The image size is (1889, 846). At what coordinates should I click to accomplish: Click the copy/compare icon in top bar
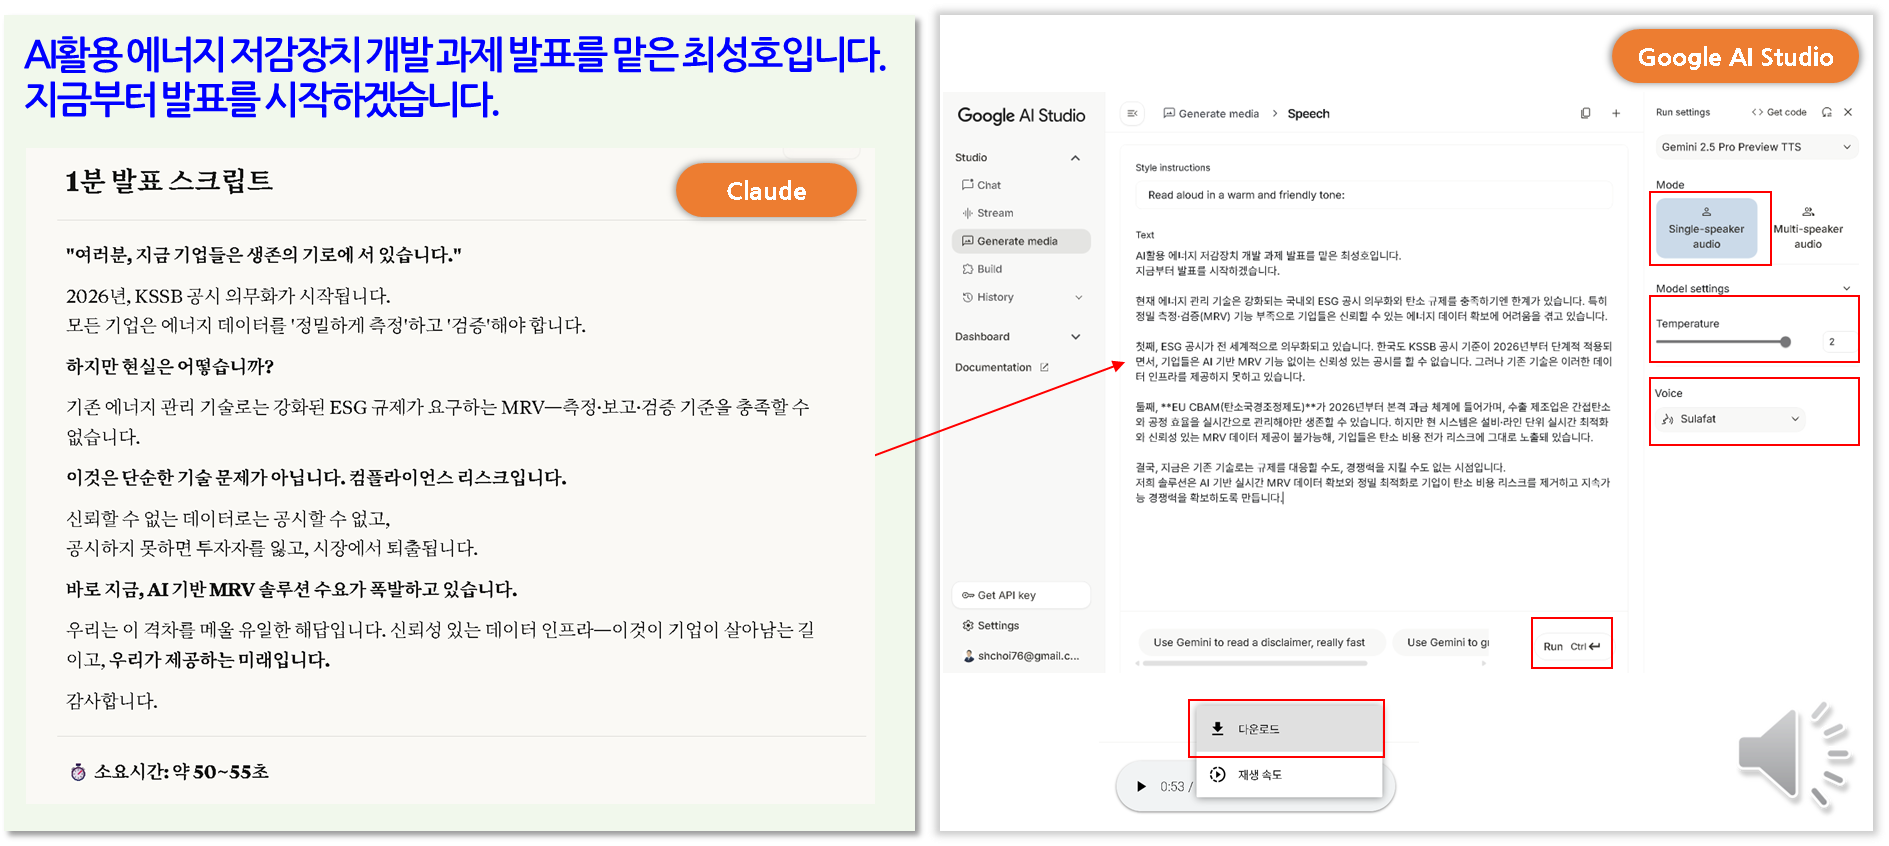(x=1585, y=114)
